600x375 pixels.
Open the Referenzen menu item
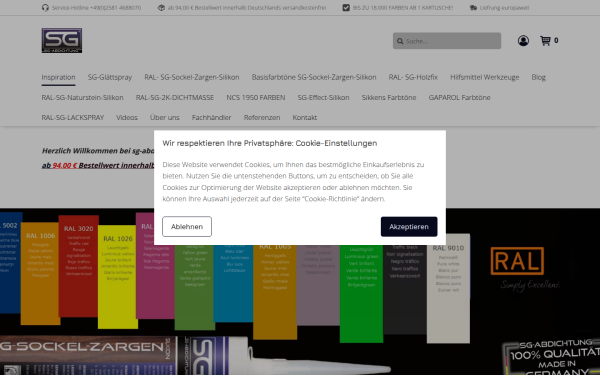point(262,117)
